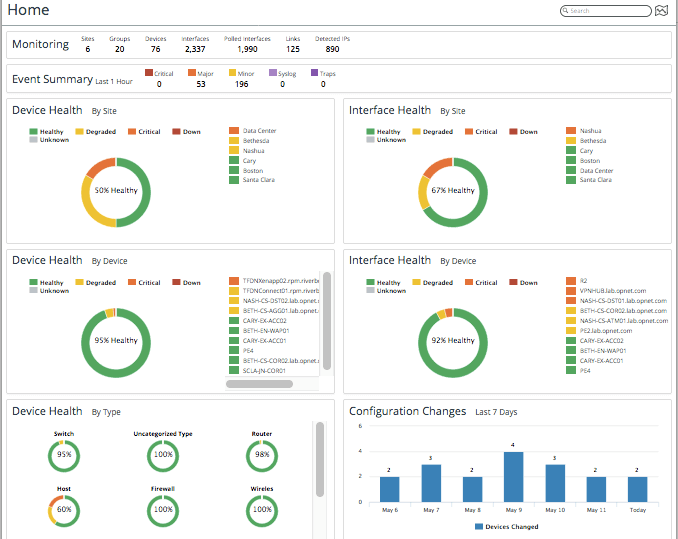Click the 92% Healthy donut chart
Image resolution: width=678 pixels, height=539 pixels.
[x=453, y=342]
